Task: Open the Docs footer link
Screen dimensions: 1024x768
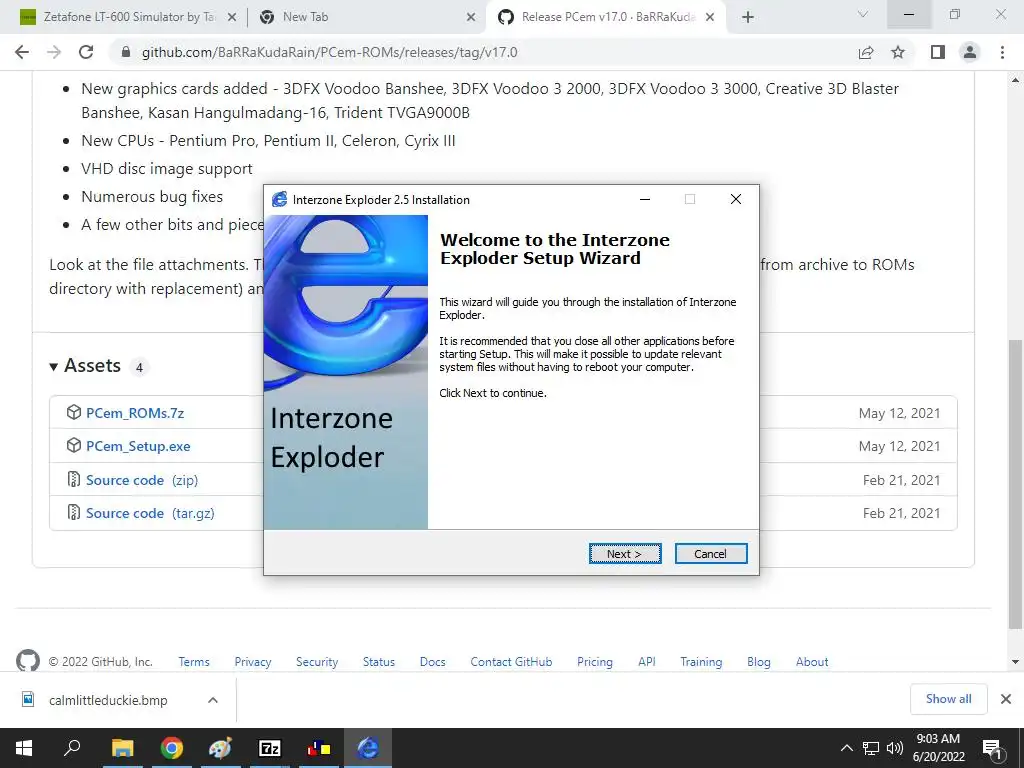Action: pos(432,662)
